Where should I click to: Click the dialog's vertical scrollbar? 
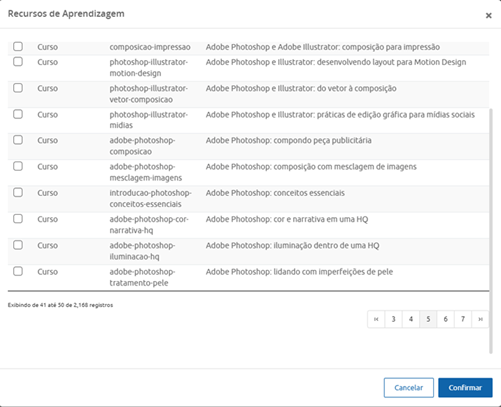[491, 231]
